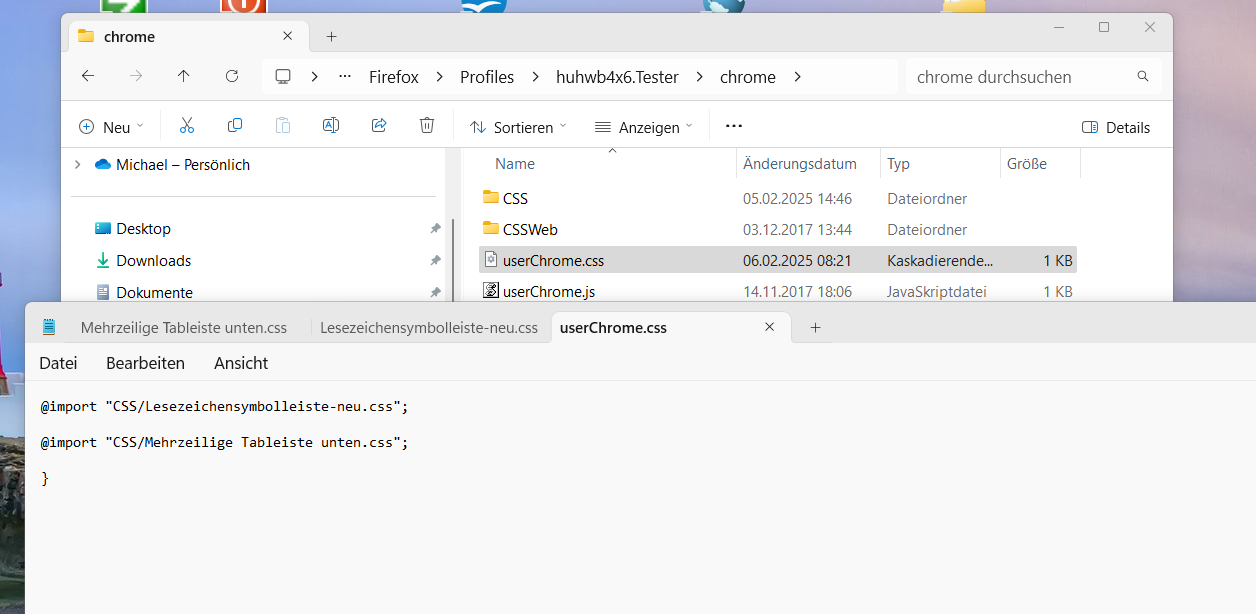Screen dimensions: 1256x614
Task: Click the chrome durchsuchen search field
Action: pos(1020,77)
